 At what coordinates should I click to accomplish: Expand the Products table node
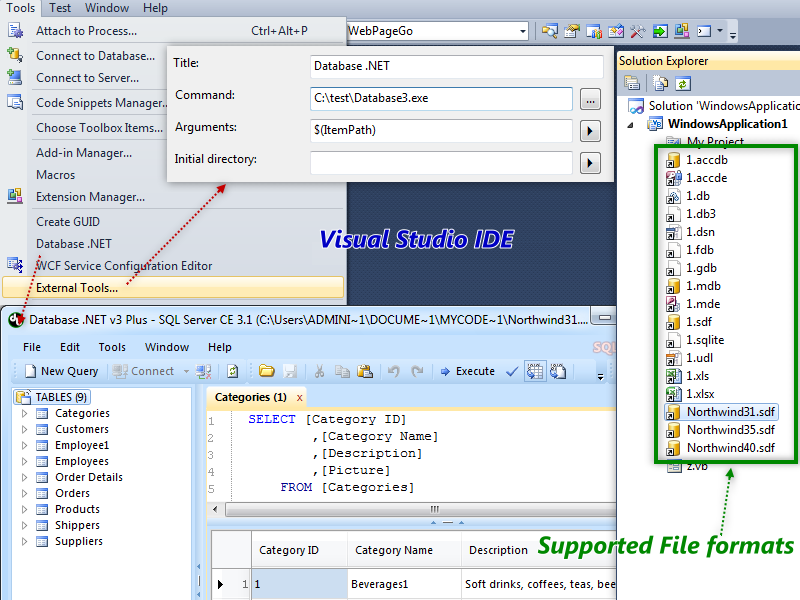pyautogui.click(x=24, y=509)
